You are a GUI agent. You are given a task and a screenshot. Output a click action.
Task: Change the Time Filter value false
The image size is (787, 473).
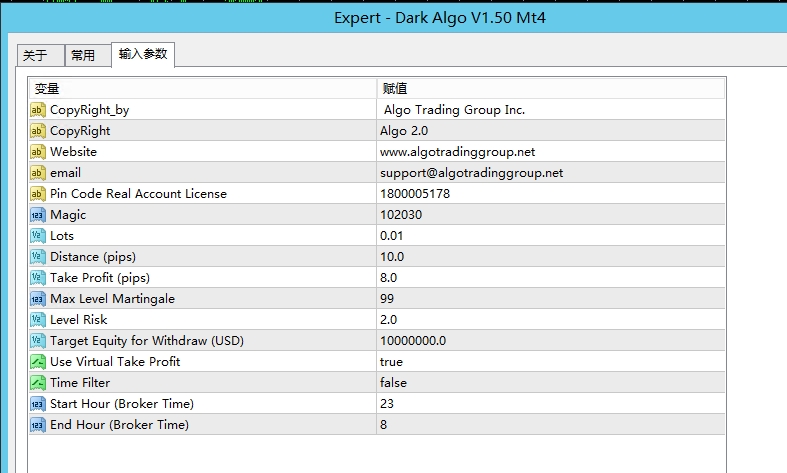(x=551, y=383)
